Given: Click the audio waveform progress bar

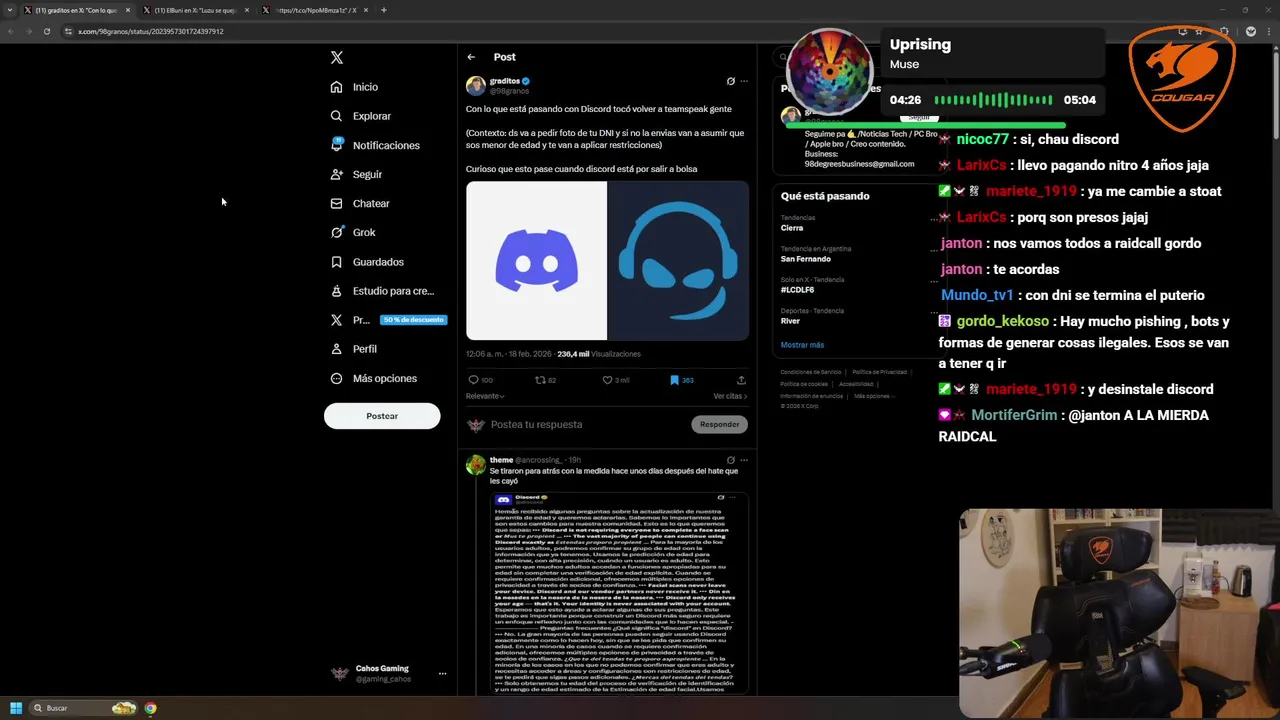Looking at the screenshot, I should (993, 100).
